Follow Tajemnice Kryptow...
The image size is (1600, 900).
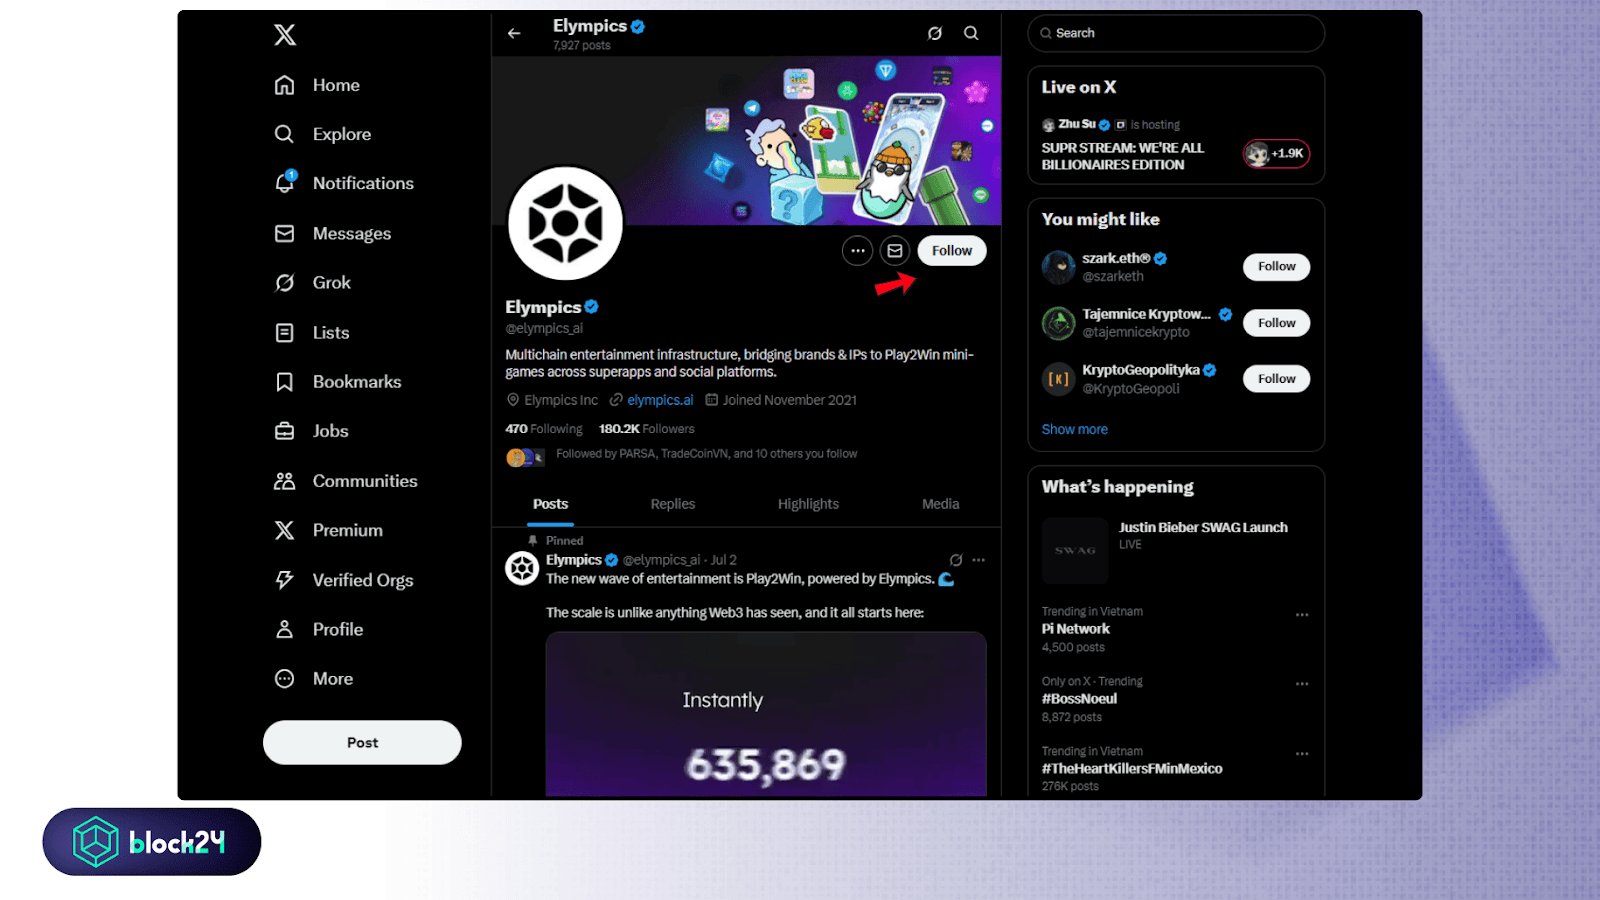1277,323
